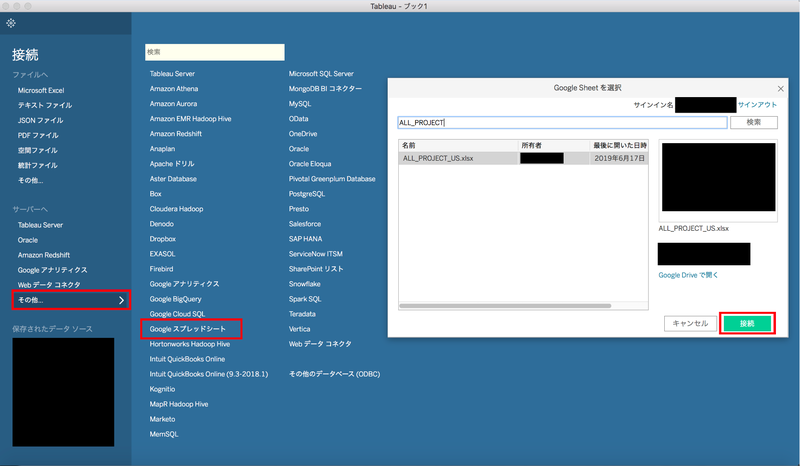This screenshot has height=466, width=800.
Task: Select MemSQL connector
Action: [164, 434]
